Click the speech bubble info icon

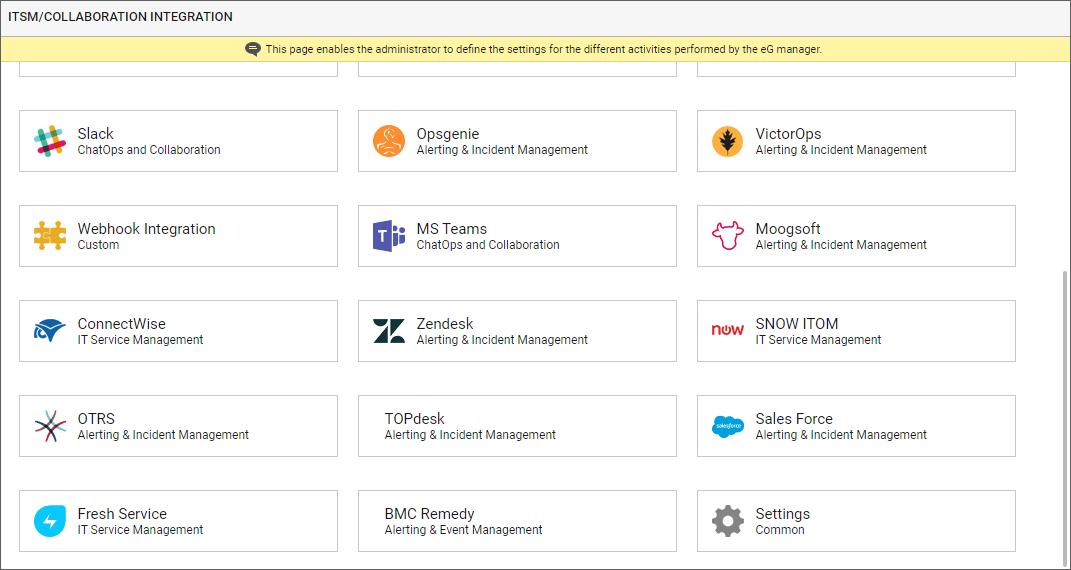point(253,49)
